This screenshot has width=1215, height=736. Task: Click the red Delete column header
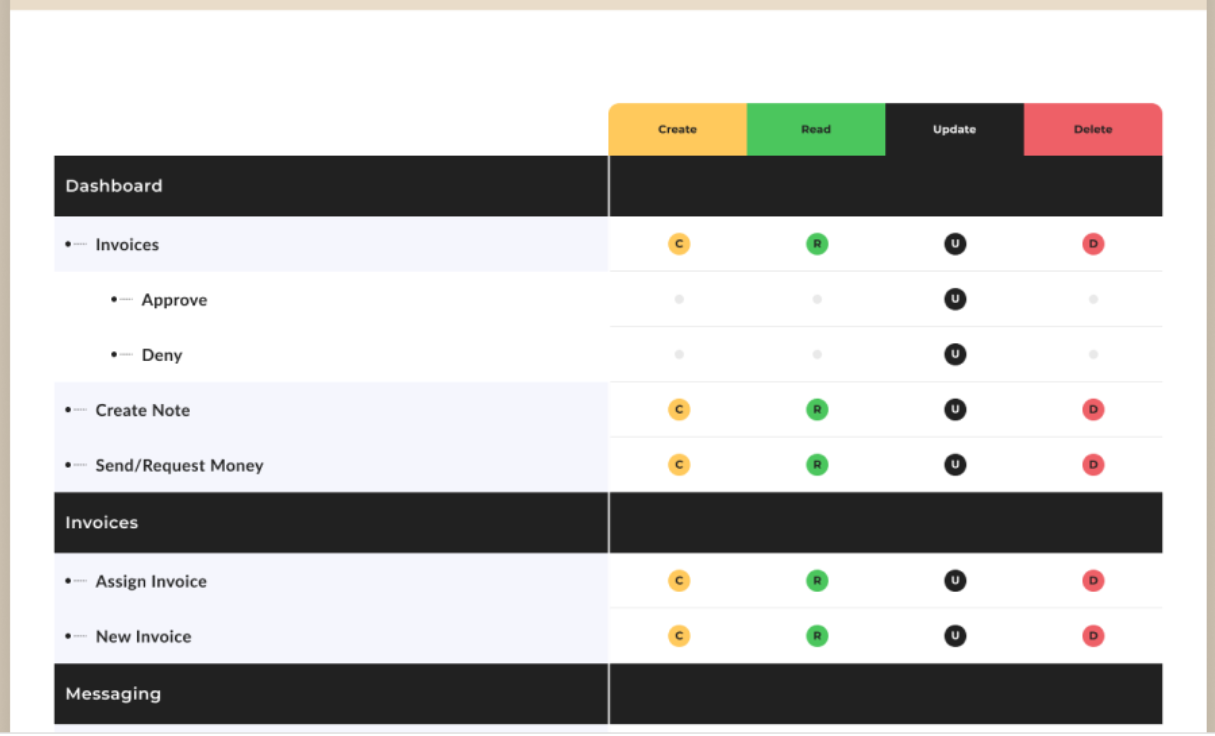(x=1092, y=130)
